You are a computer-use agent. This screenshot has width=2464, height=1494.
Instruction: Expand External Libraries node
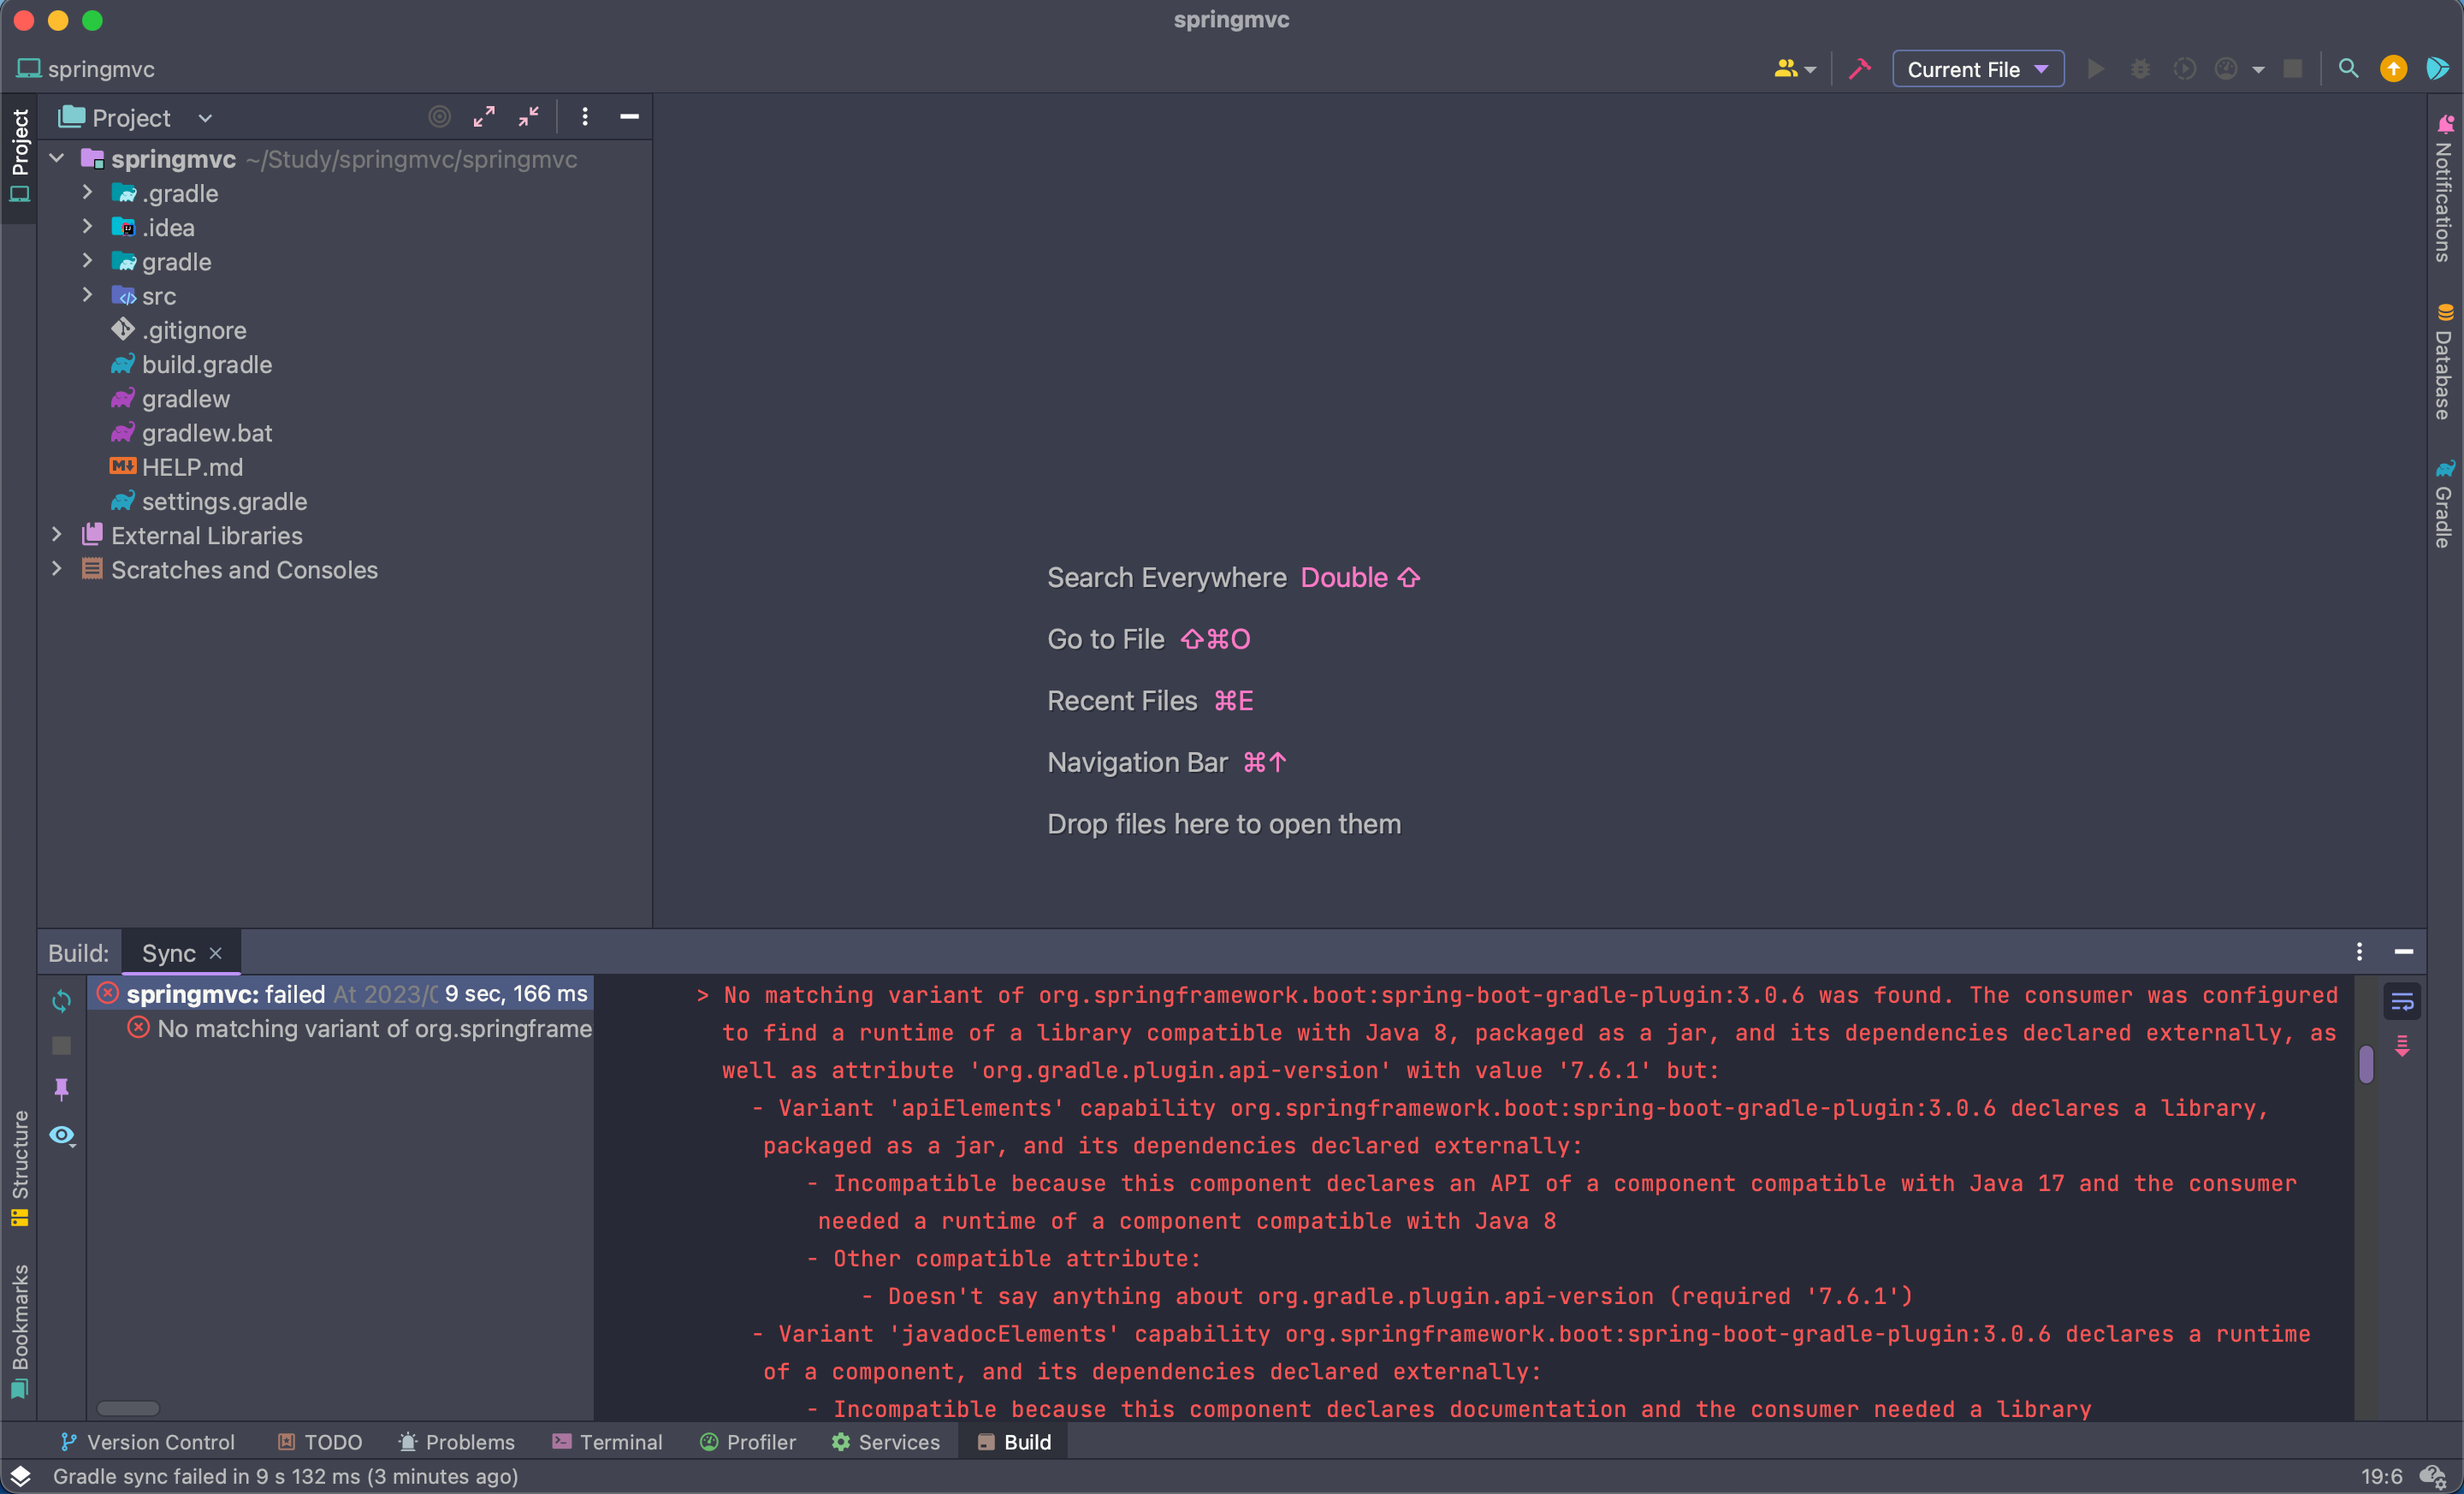click(x=57, y=535)
